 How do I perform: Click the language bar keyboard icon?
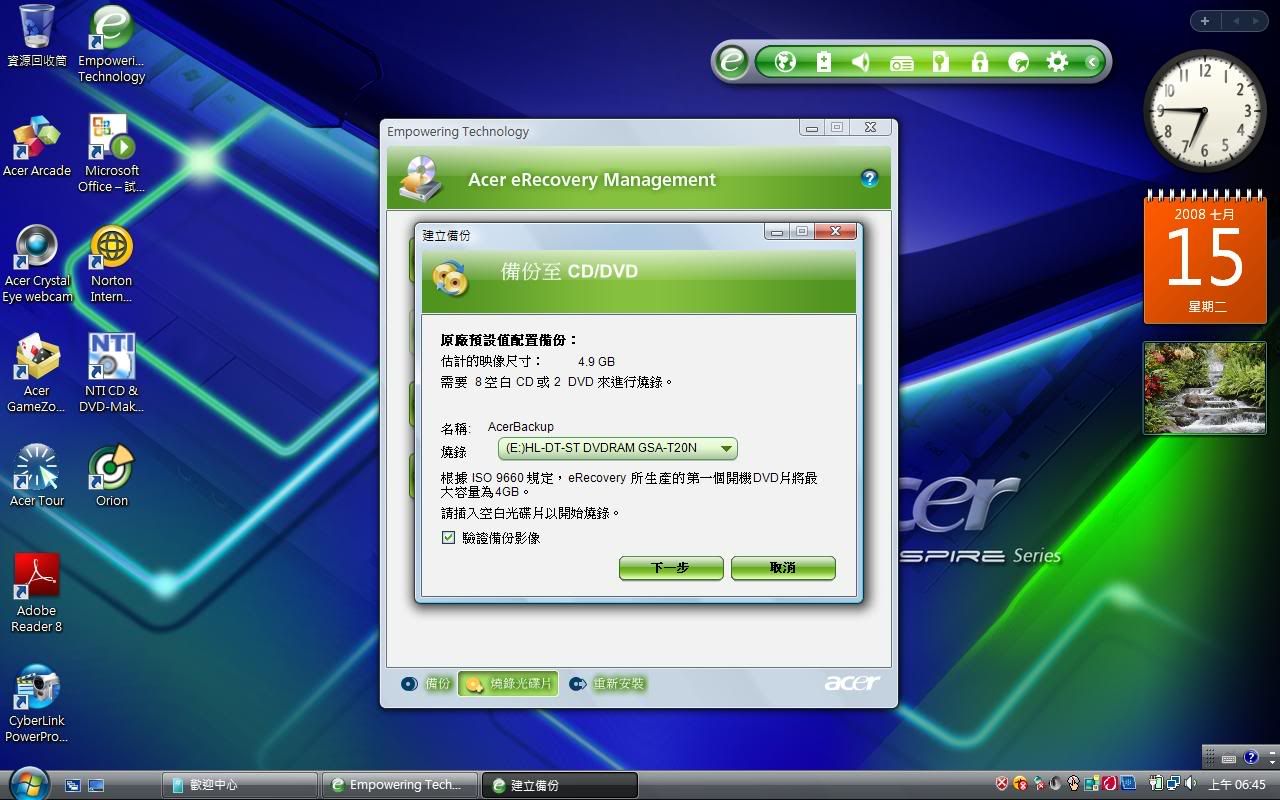click(1229, 759)
